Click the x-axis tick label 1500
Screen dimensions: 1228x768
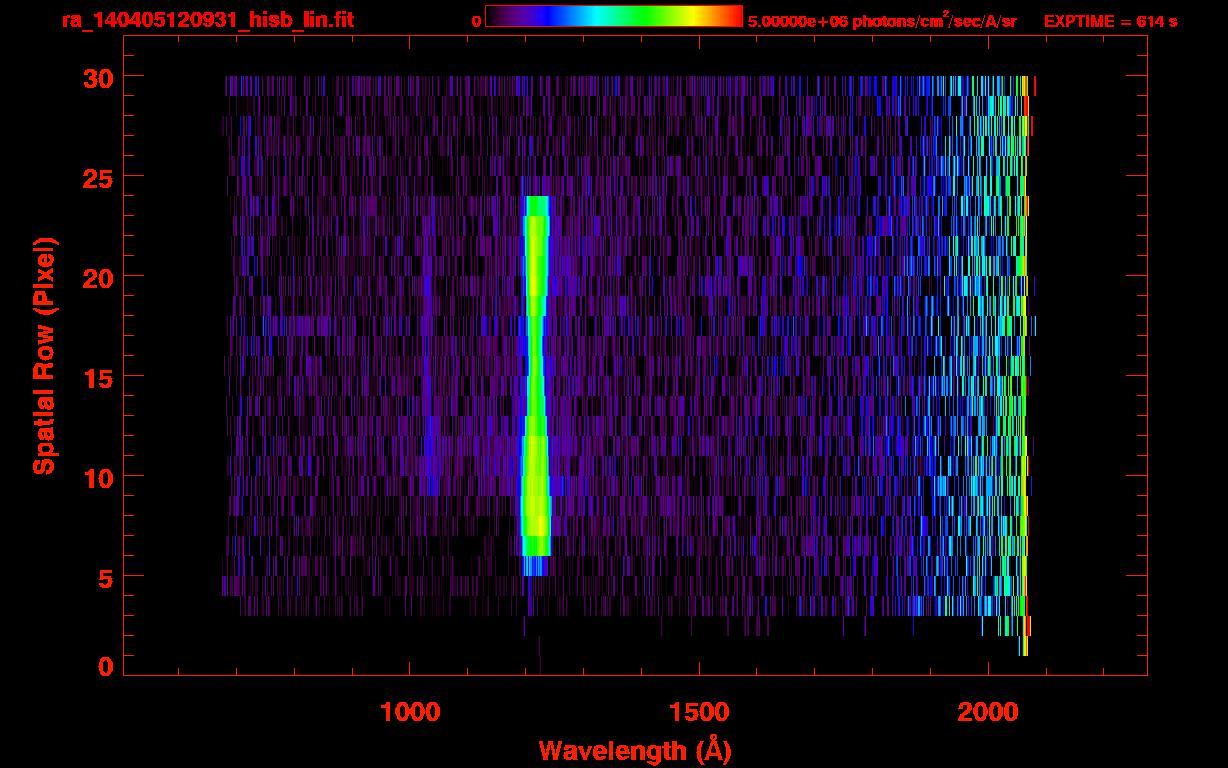(x=699, y=712)
